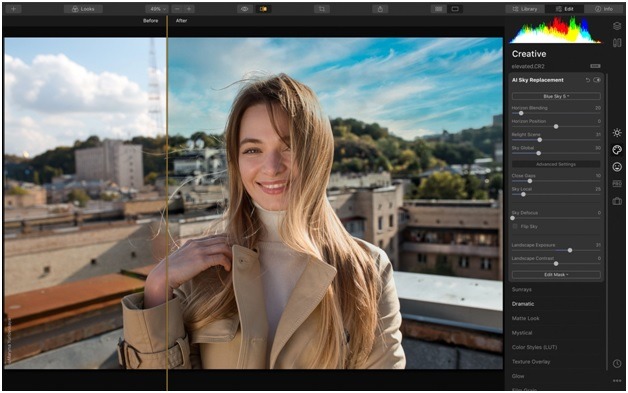The width and height of the screenshot is (628, 393).
Task: Adjust the Close Gaps slider
Action: click(x=530, y=181)
